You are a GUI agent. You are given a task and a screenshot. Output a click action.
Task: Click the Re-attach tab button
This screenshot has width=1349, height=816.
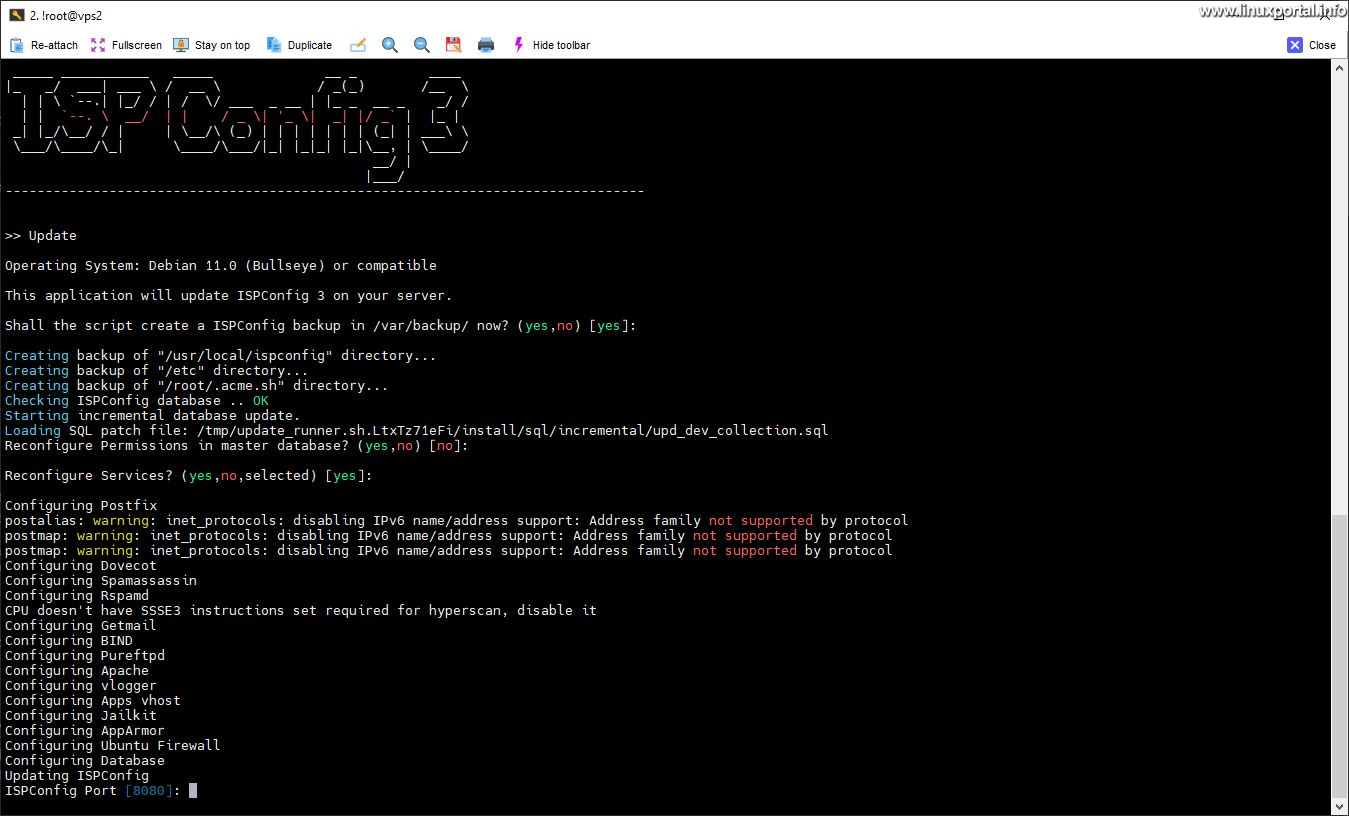point(43,45)
